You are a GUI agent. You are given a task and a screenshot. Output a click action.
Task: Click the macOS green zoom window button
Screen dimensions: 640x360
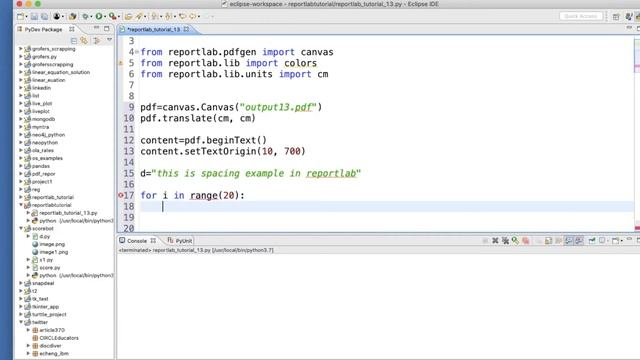click(38, 4)
